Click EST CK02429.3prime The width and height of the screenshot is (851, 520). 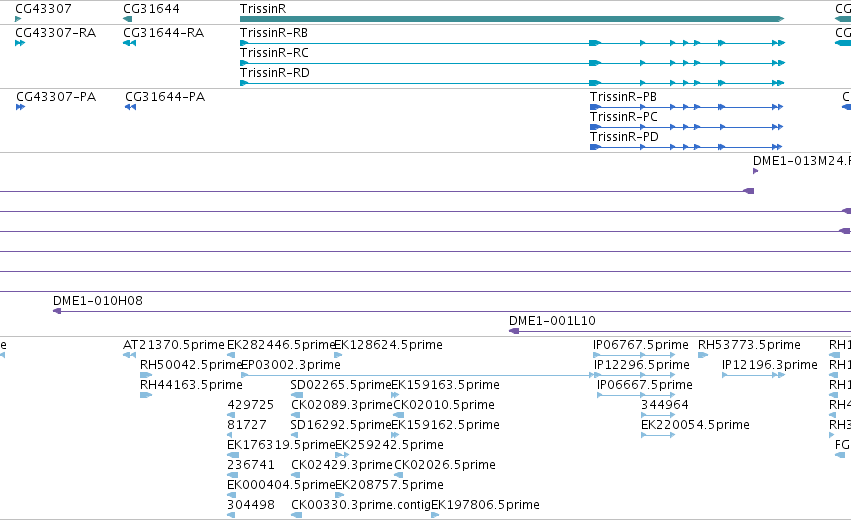341,465
